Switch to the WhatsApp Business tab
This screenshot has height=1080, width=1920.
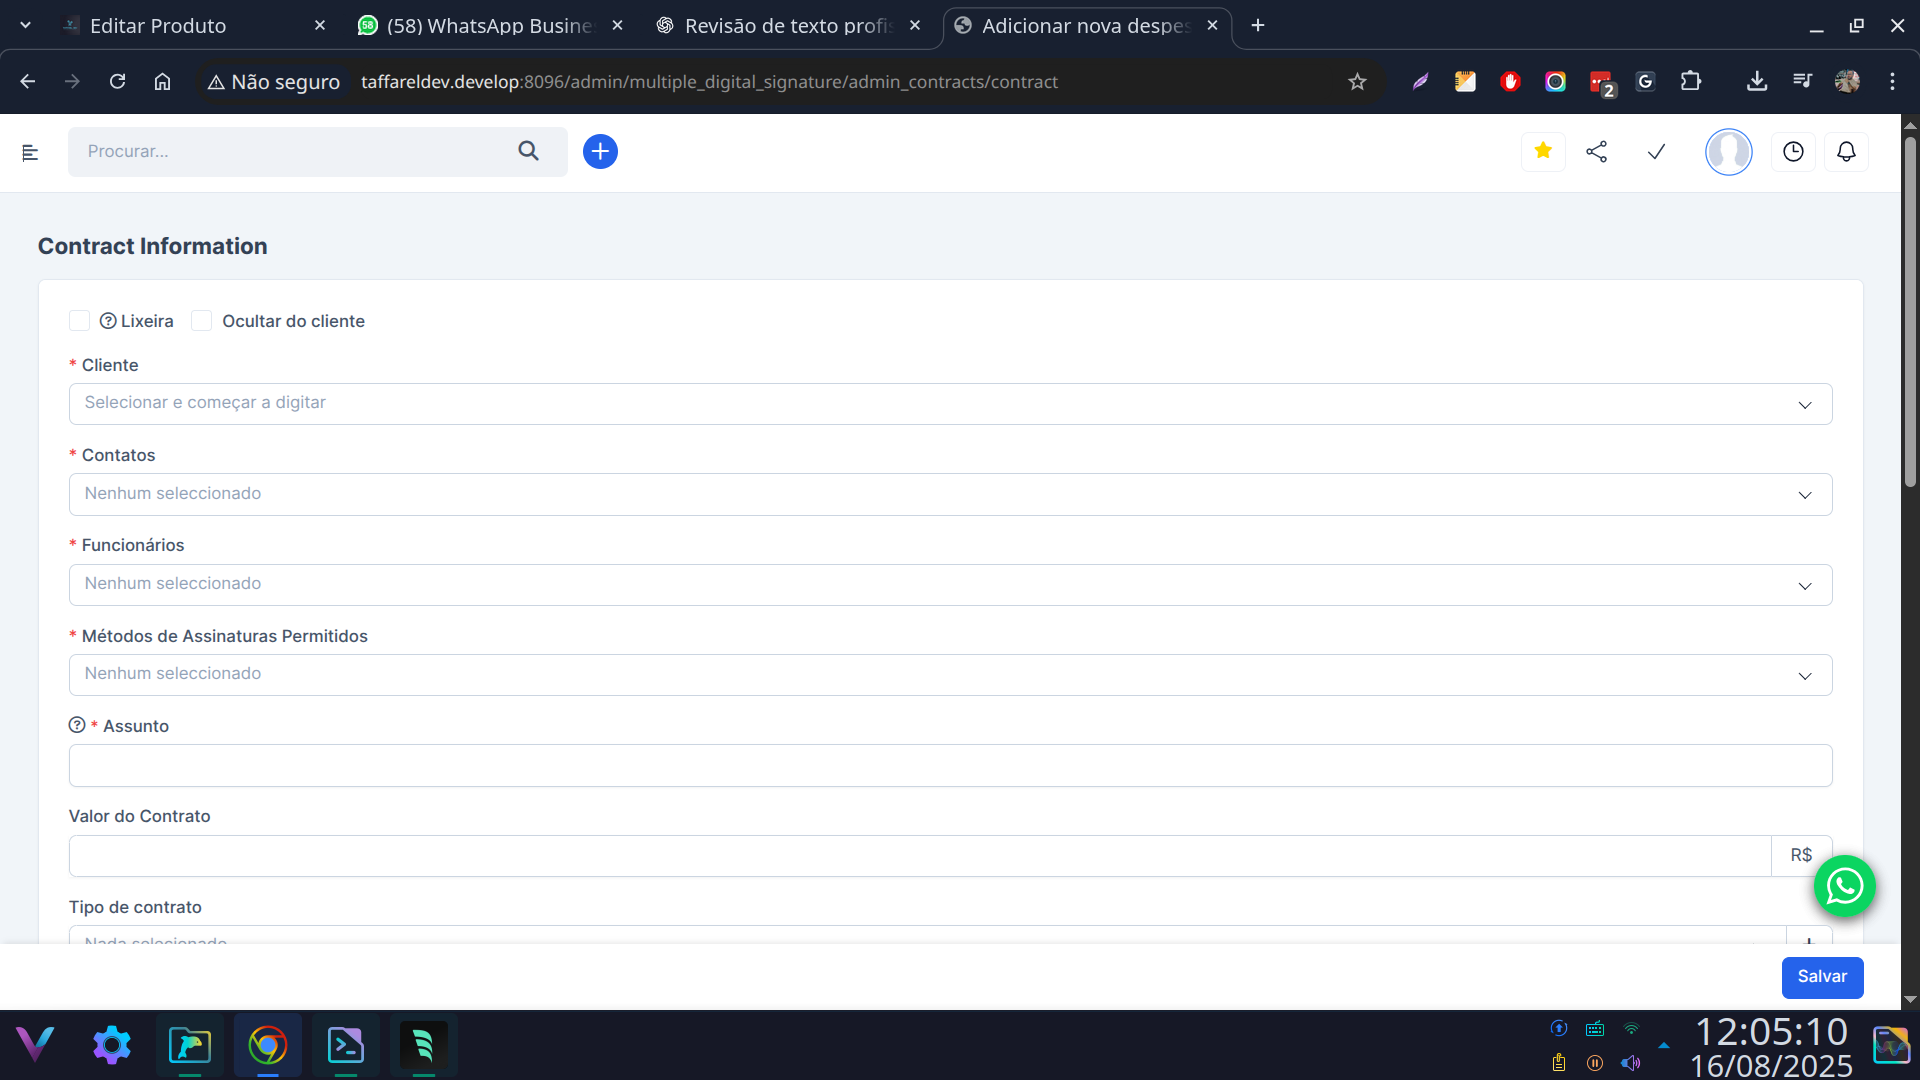tap(488, 26)
